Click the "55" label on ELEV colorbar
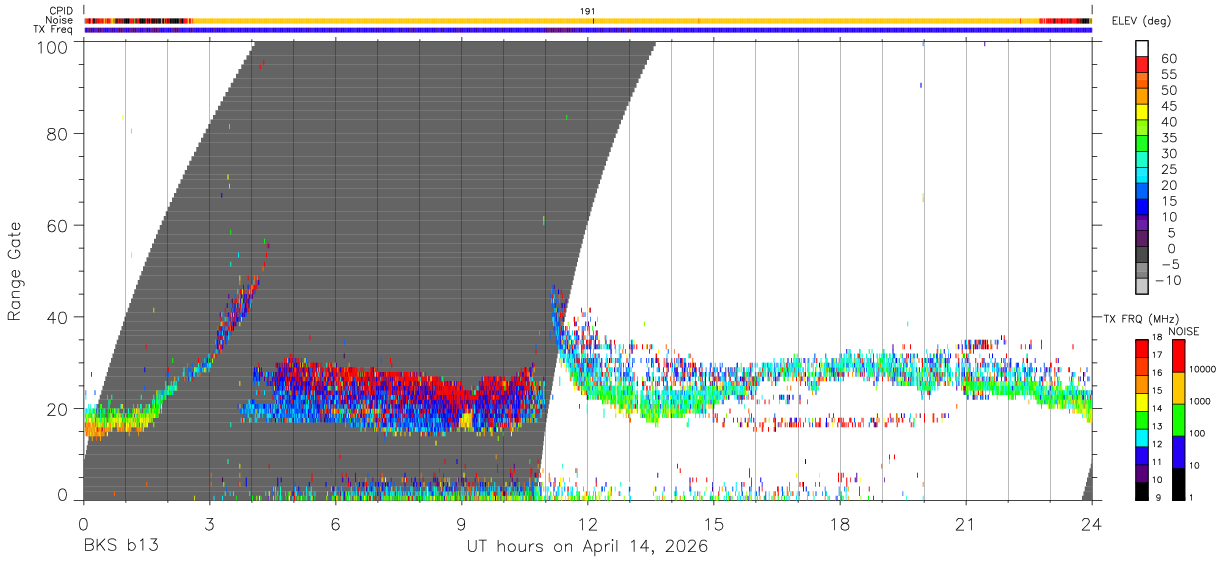1228x567 pixels. [x=1170, y=74]
